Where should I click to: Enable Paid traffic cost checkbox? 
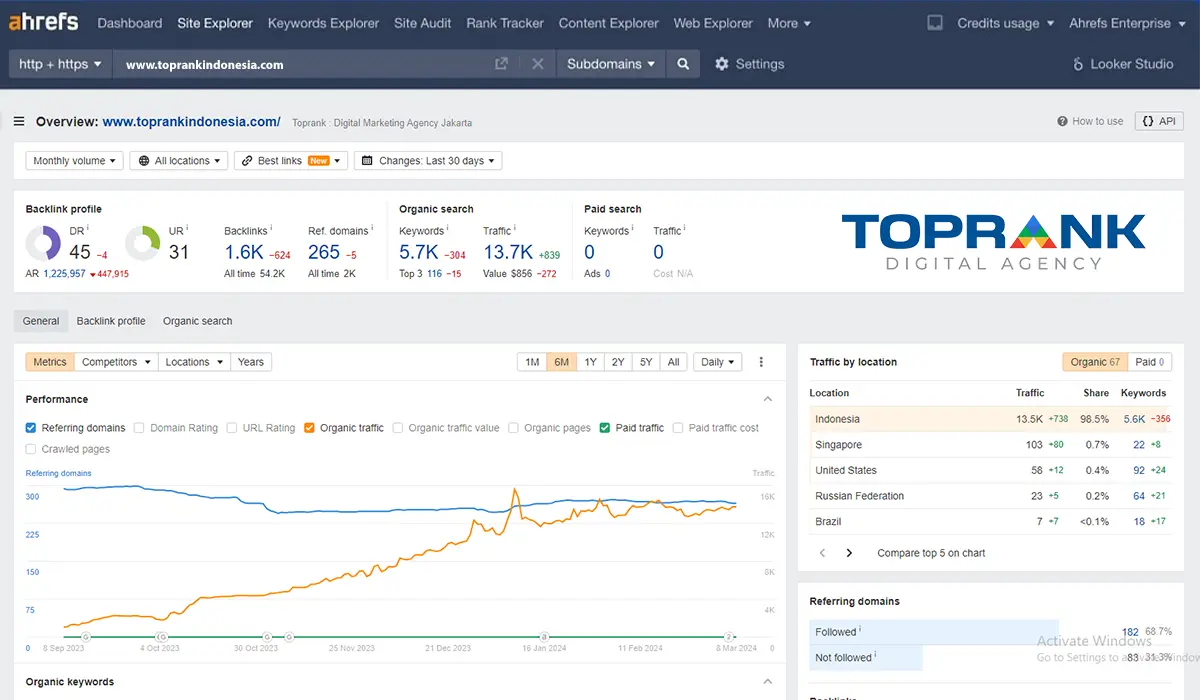tap(678, 428)
